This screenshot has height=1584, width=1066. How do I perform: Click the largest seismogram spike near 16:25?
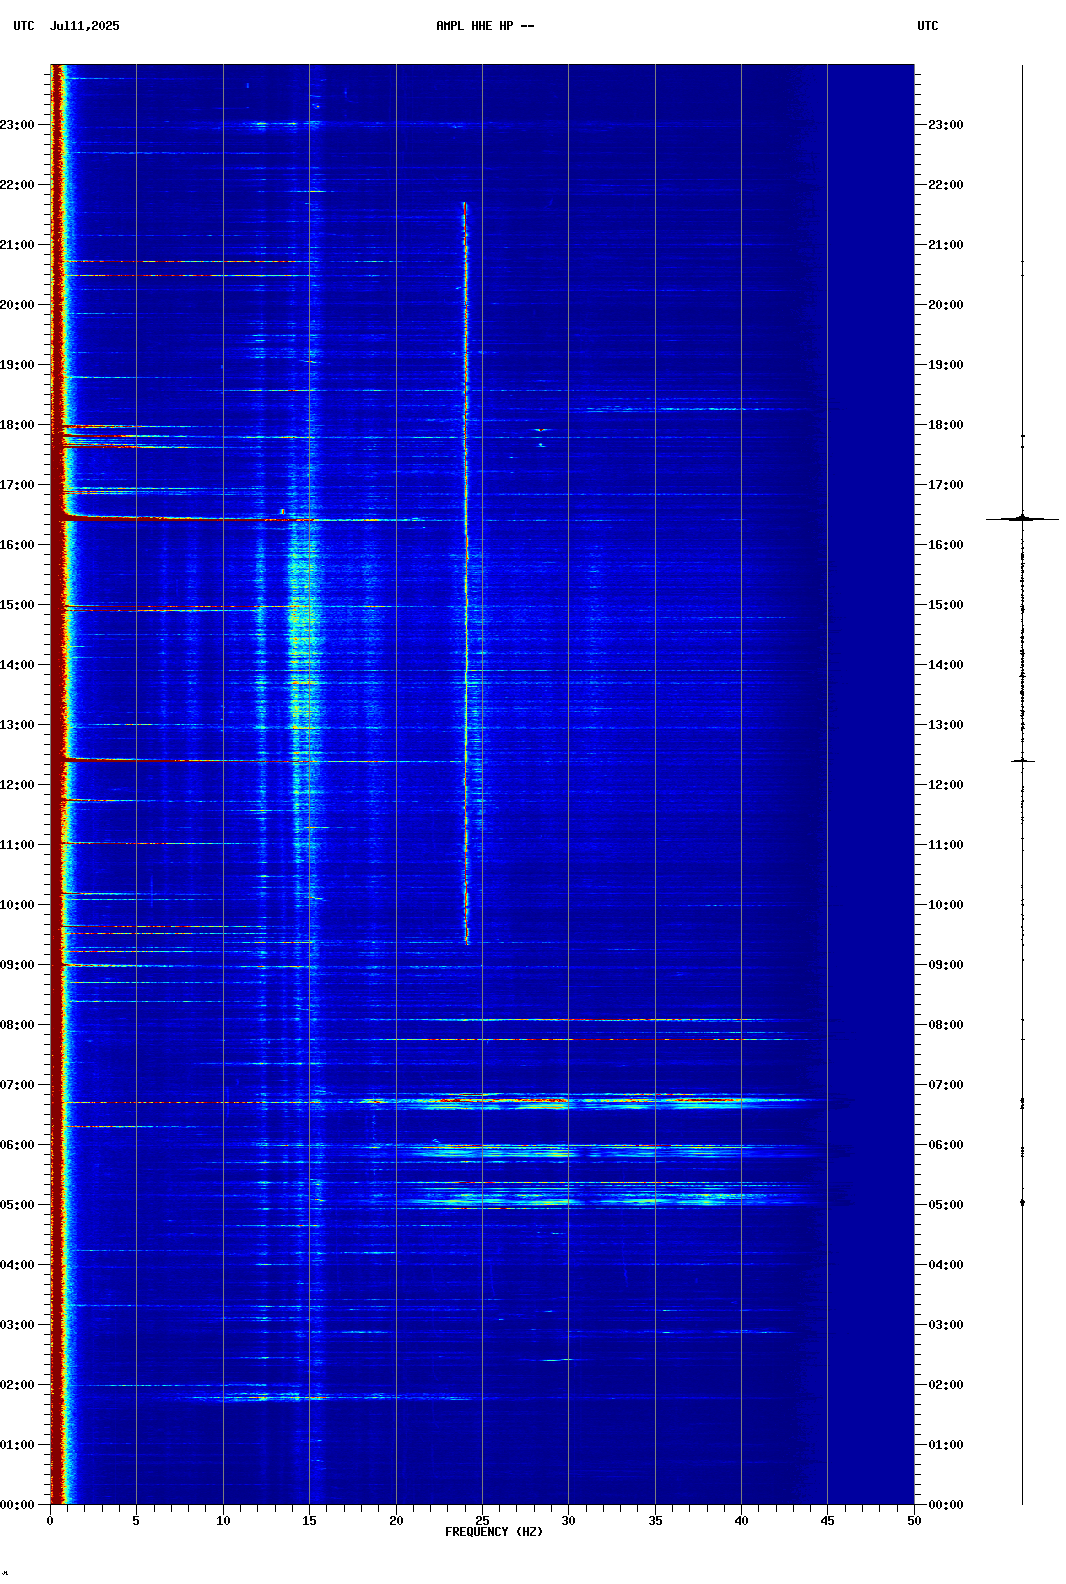1022,518
